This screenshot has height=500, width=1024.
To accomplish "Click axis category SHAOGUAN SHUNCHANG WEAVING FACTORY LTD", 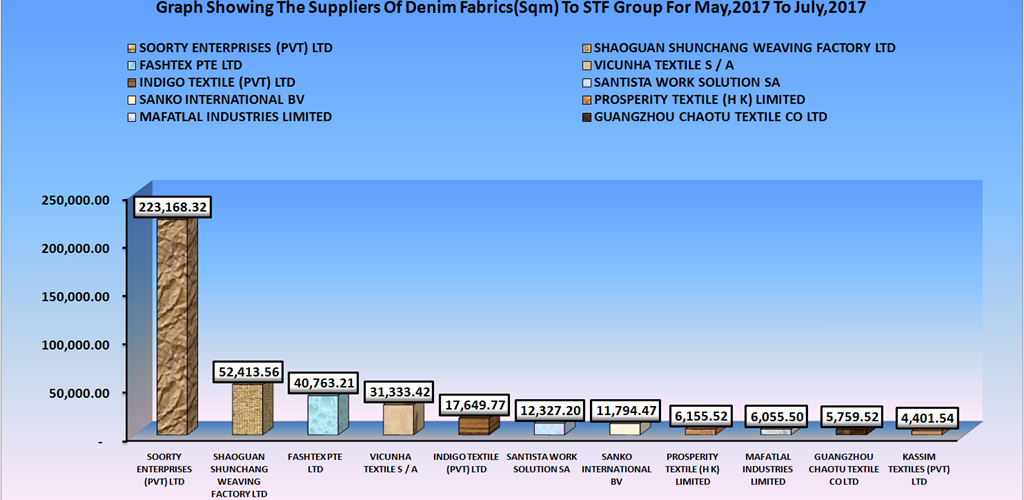I will (x=240, y=475).
